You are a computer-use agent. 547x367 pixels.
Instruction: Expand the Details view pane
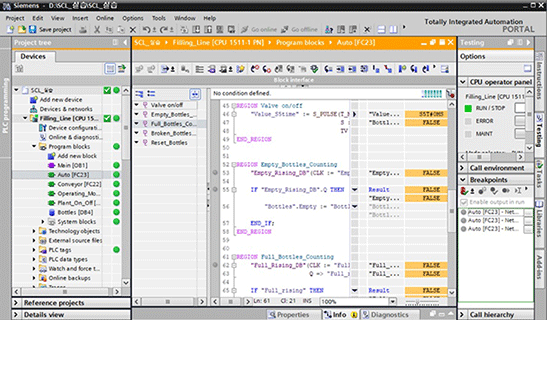tap(16, 315)
